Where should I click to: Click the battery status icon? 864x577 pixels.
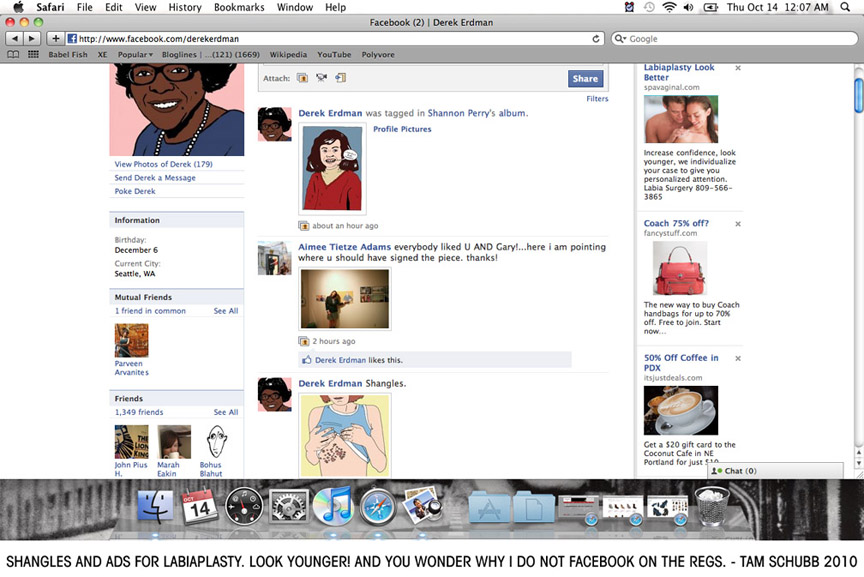[710, 7]
